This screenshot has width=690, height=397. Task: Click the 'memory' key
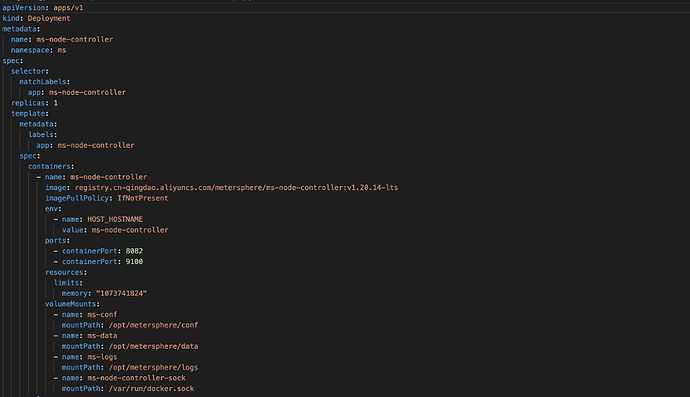pyautogui.click(x=74, y=293)
